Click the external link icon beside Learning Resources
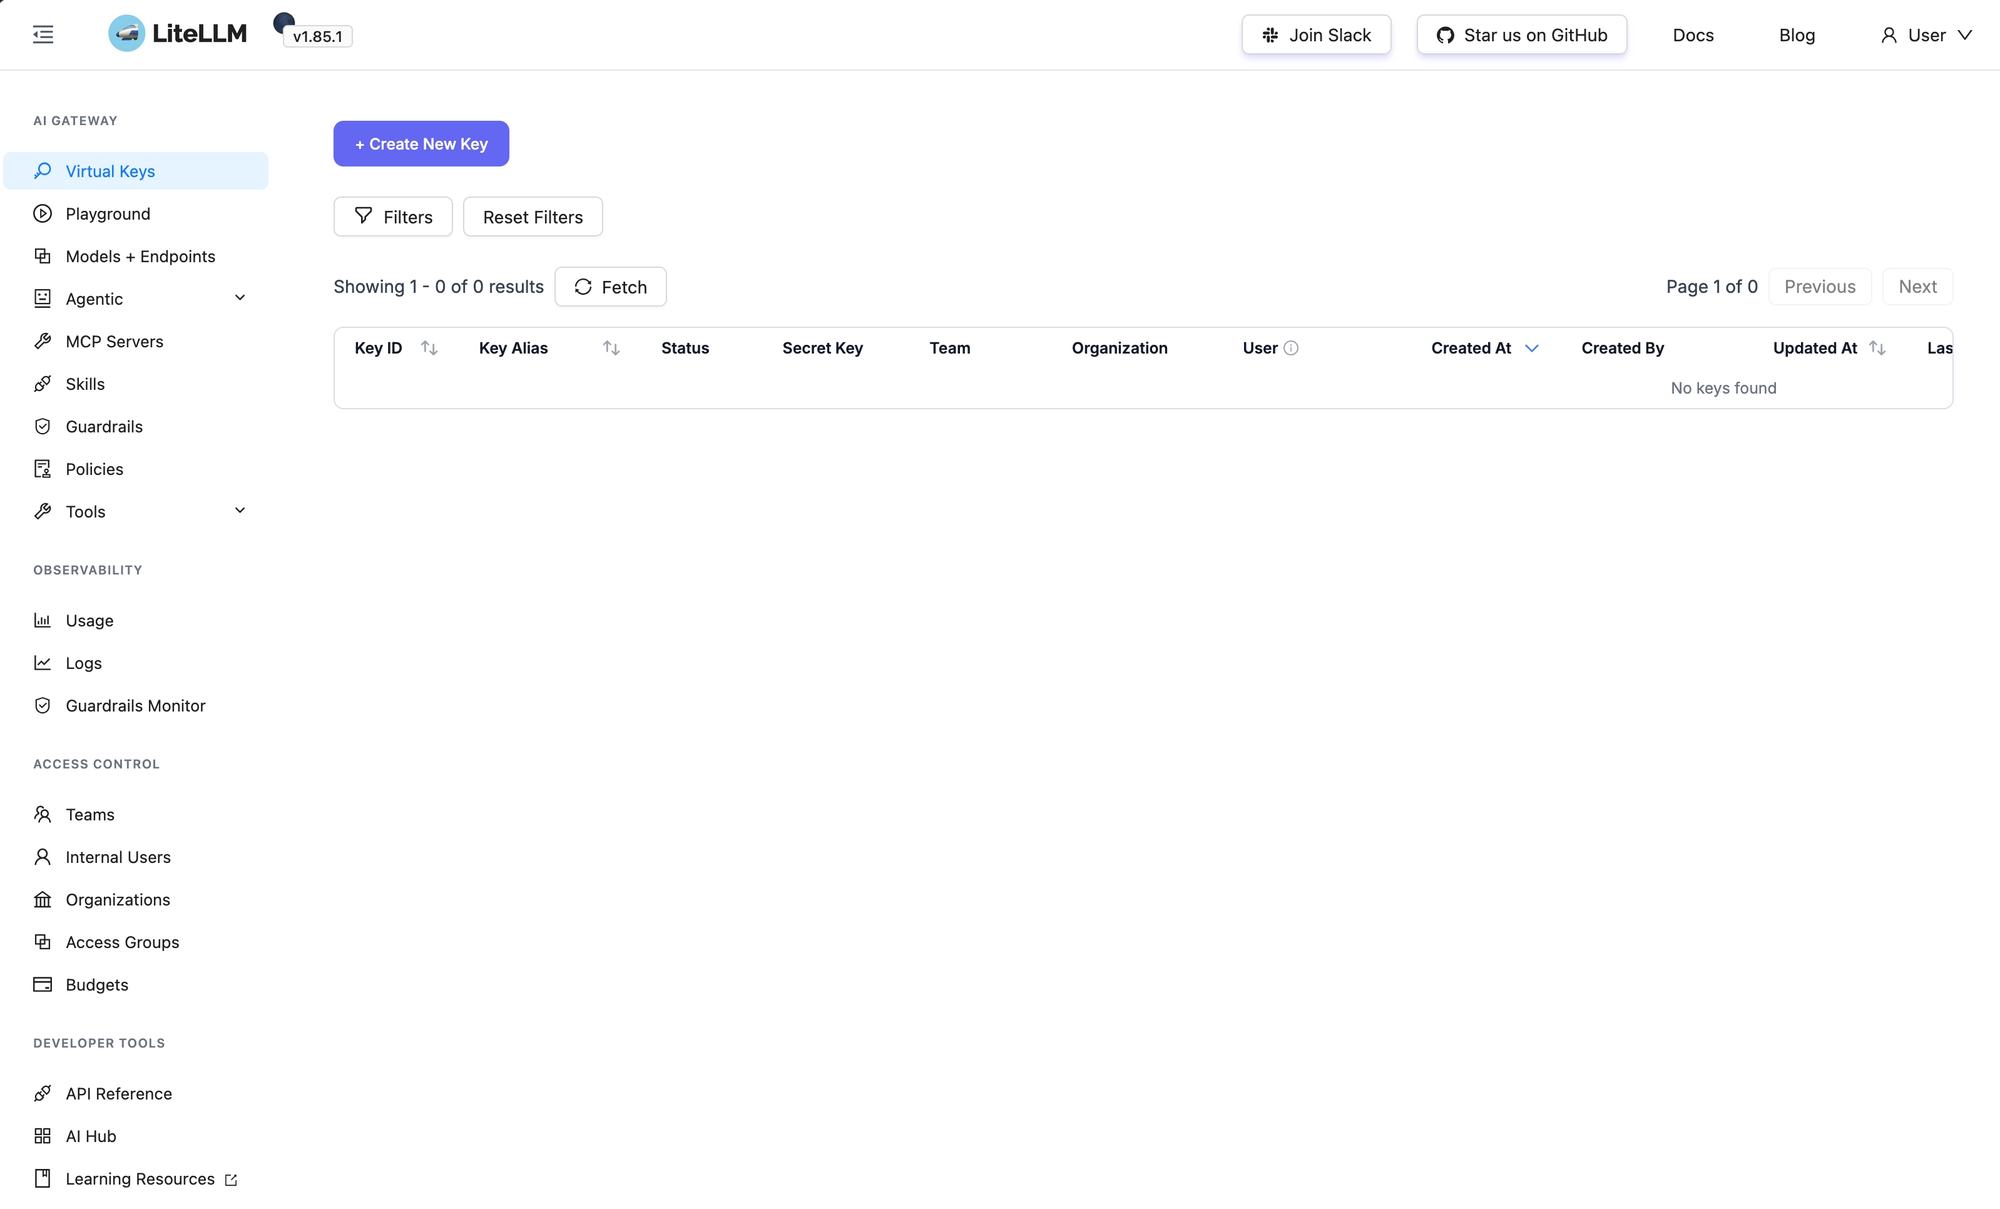Viewport: 2000px width, 1209px height. (x=231, y=1180)
